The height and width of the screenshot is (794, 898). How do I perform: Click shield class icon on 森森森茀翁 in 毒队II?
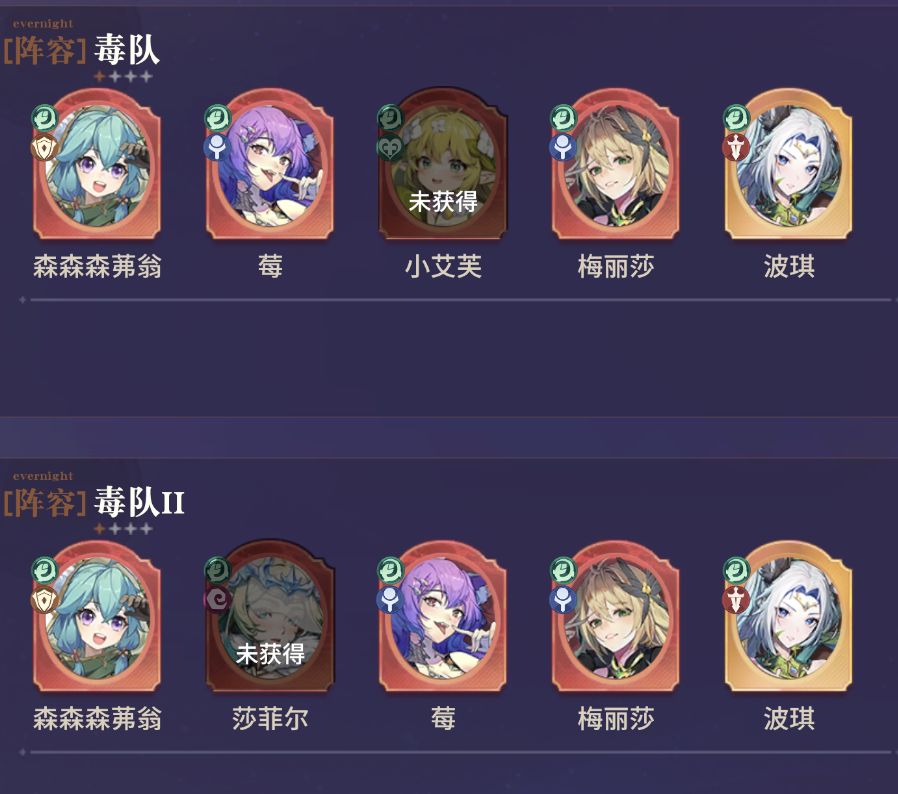[45, 600]
